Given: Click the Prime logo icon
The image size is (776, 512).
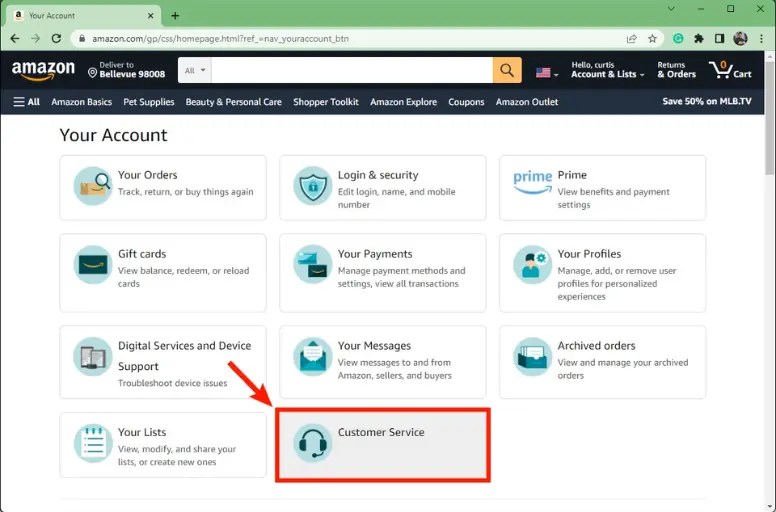Looking at the screenshot, I should [x=533, y=182].
